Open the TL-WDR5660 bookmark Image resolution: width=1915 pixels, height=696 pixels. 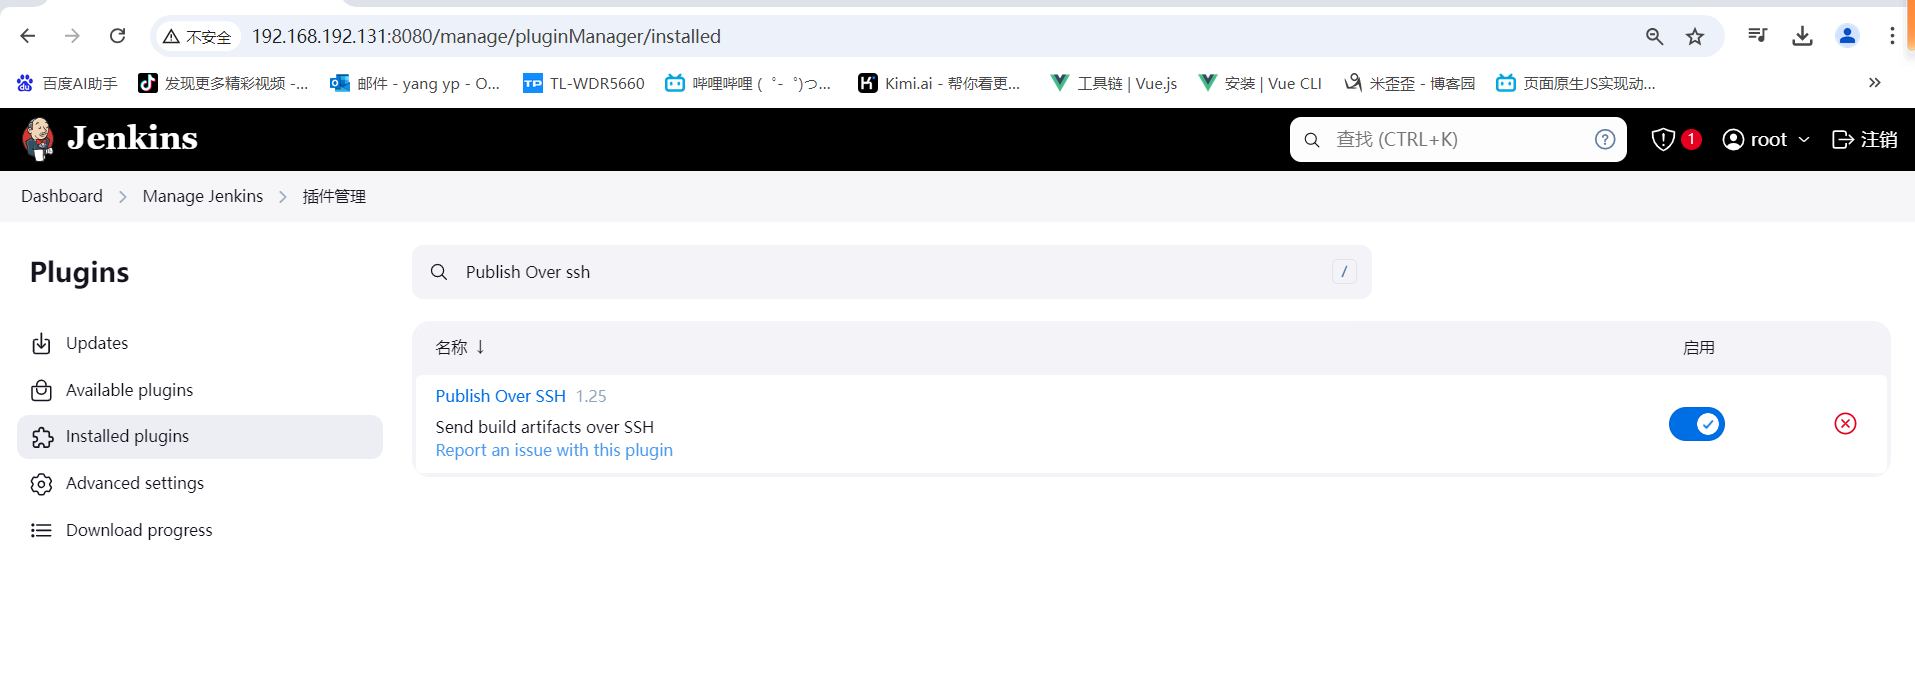584,83
